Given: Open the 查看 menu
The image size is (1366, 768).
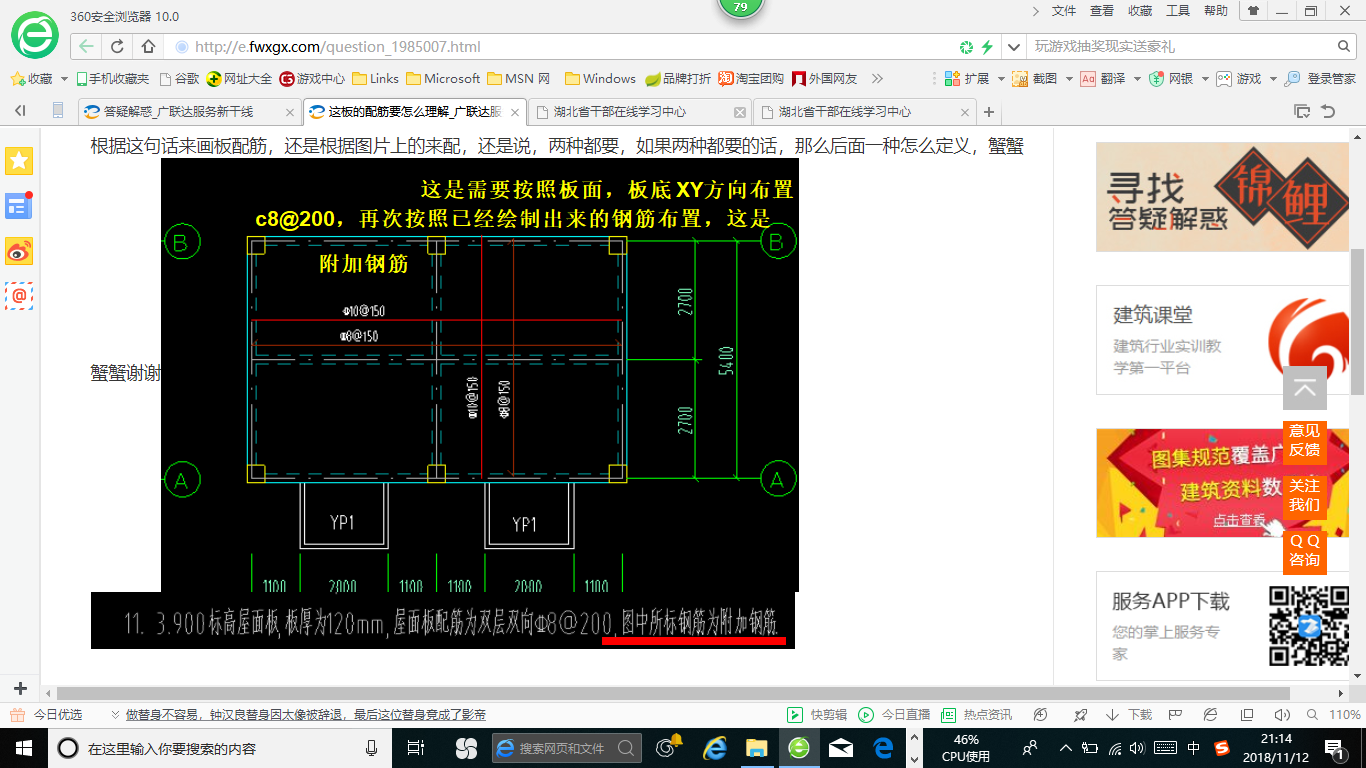Looking at the screenshot, I should pos(1102,11).
